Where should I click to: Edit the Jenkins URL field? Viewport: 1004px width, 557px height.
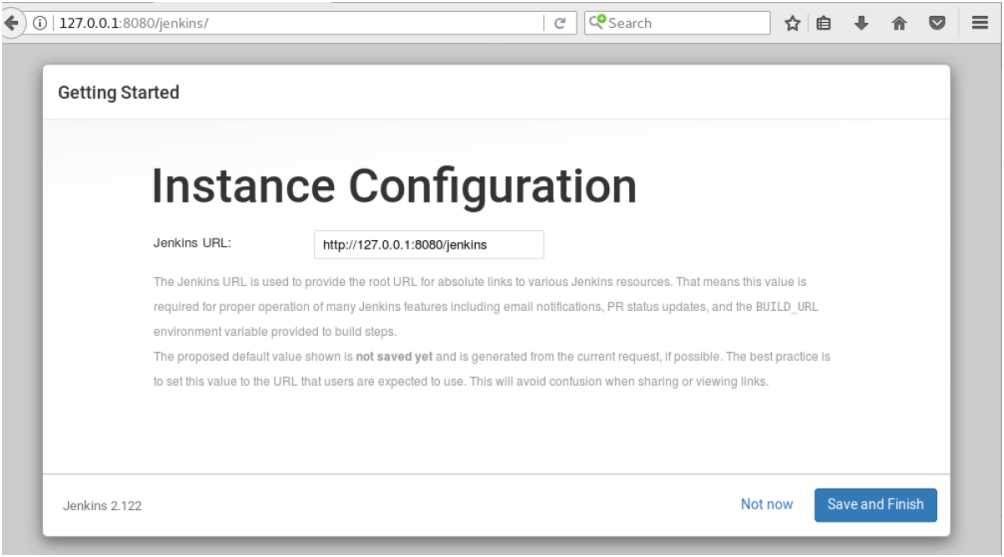pyautogui.click(x=429, y=245)
